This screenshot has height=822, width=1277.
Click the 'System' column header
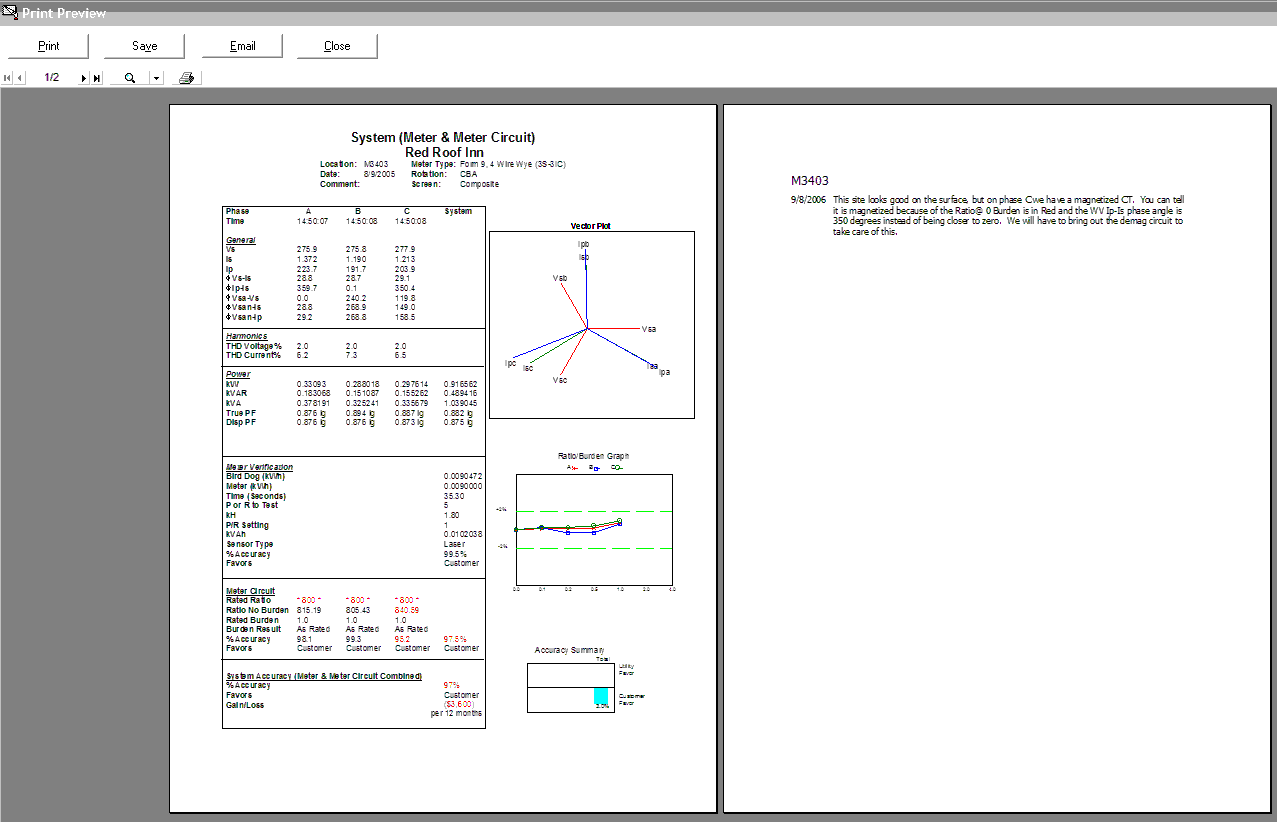click(458, 211)
